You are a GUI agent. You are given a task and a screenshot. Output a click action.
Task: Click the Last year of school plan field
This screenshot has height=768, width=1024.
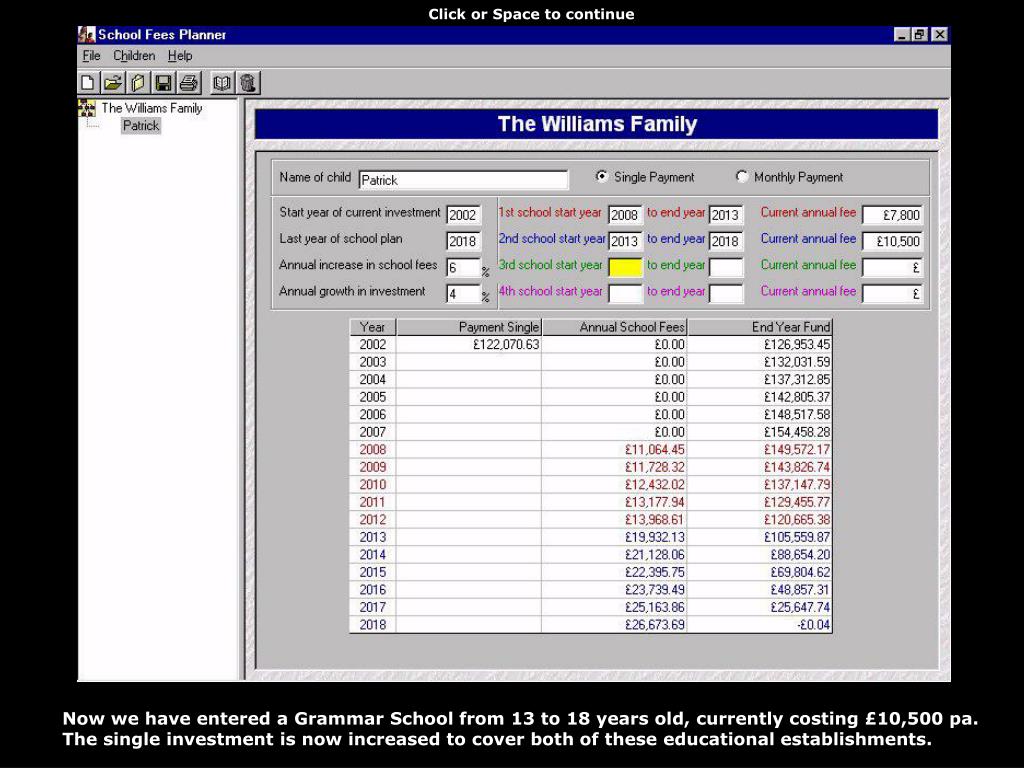tap(463, 241)
